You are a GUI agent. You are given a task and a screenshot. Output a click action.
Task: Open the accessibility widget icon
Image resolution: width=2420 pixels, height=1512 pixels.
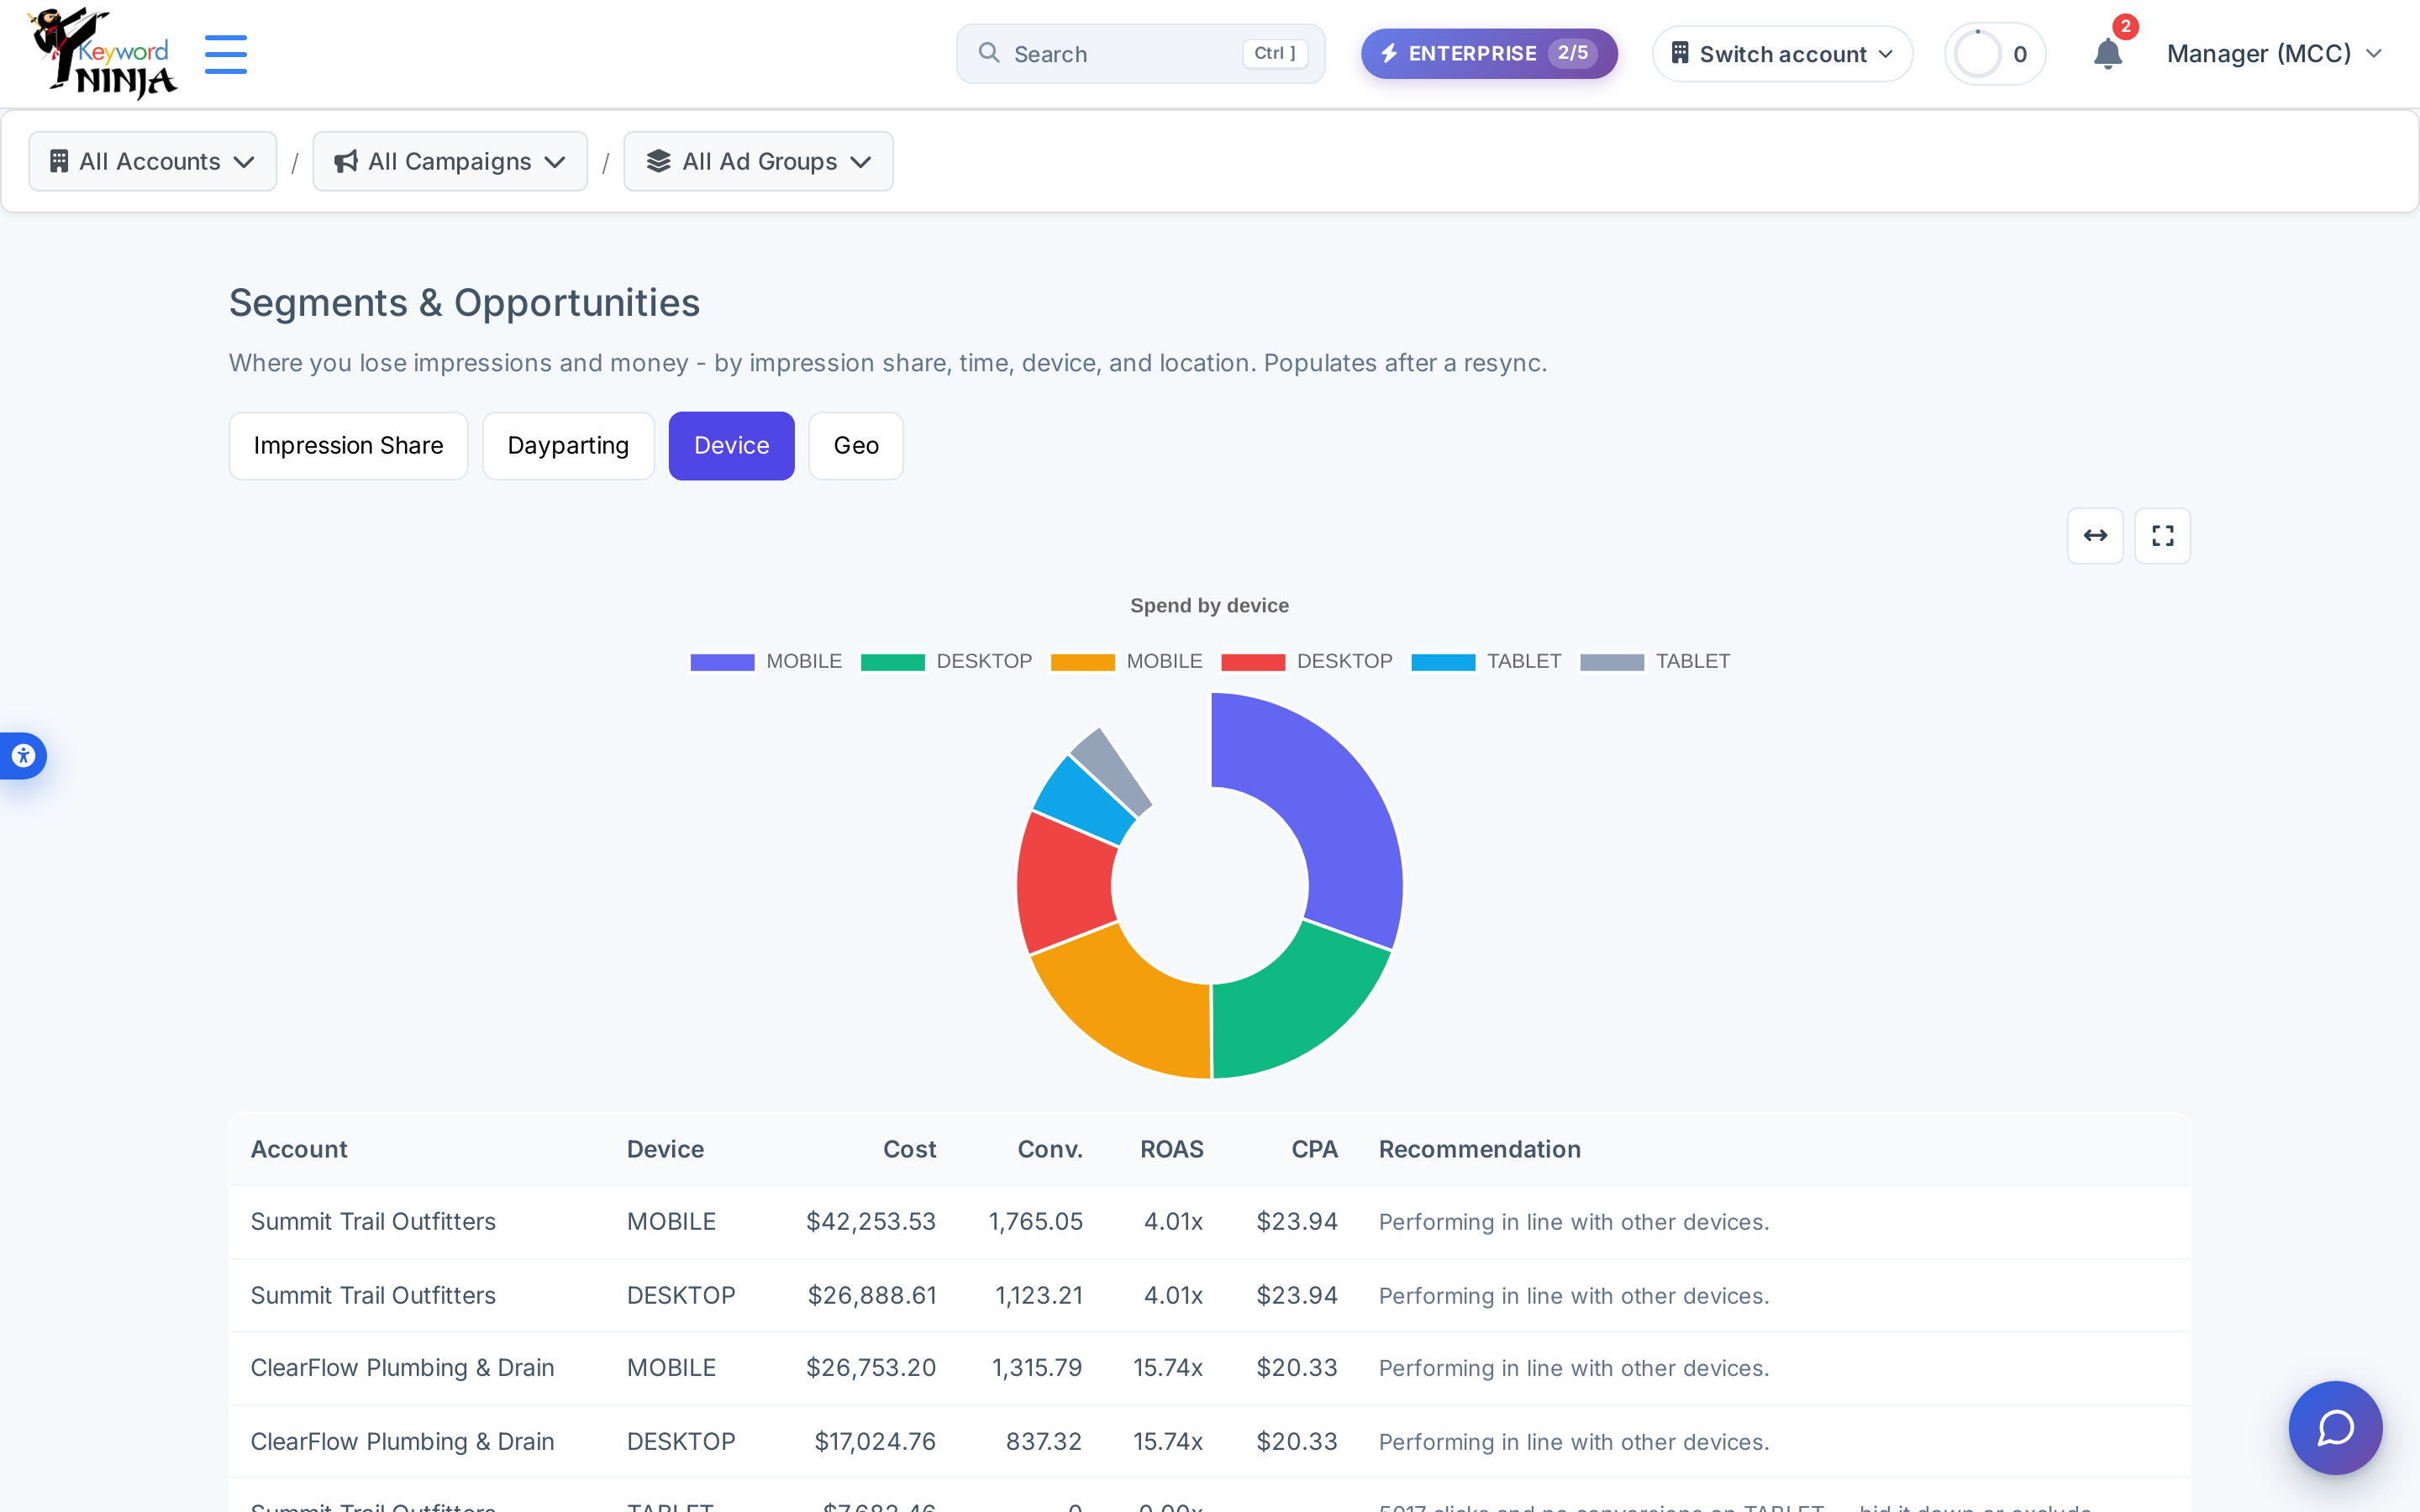tap(23, 756)
